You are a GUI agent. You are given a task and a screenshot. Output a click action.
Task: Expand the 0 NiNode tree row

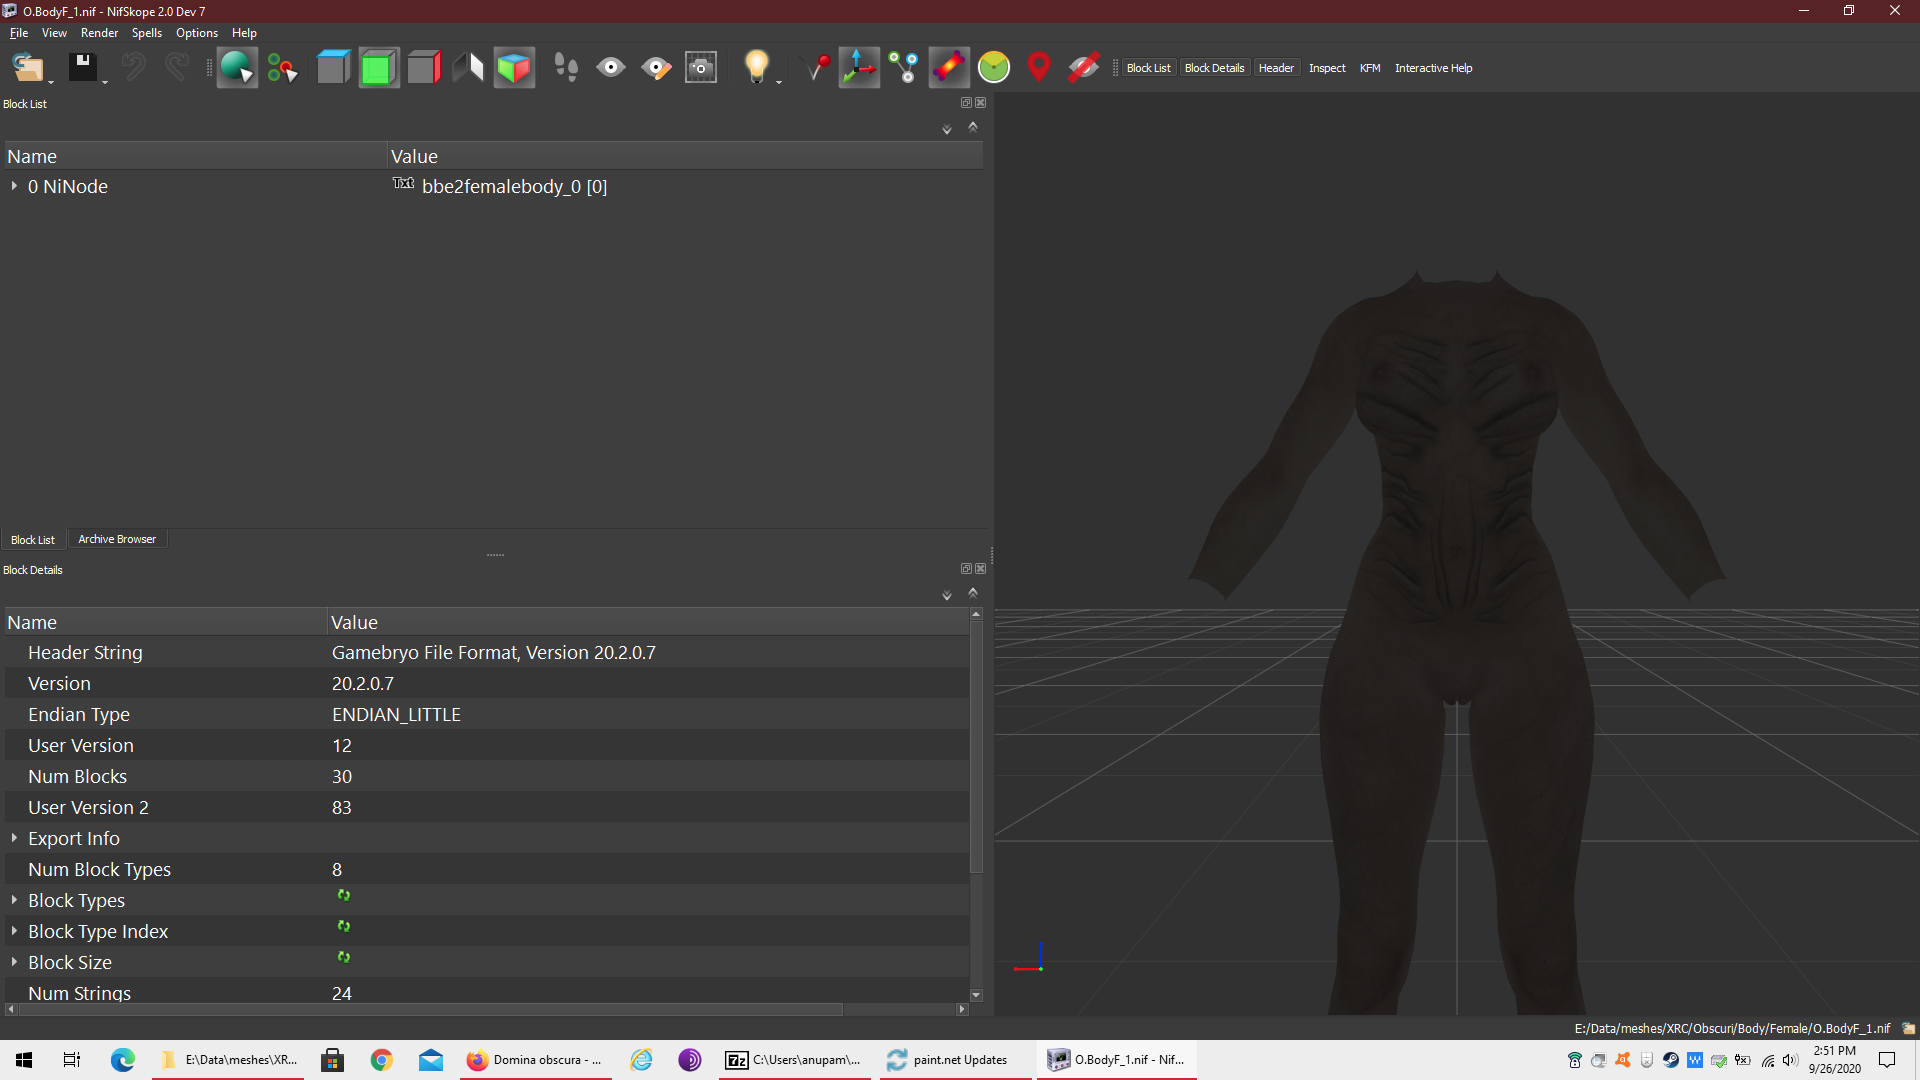[x=14, y=186]
